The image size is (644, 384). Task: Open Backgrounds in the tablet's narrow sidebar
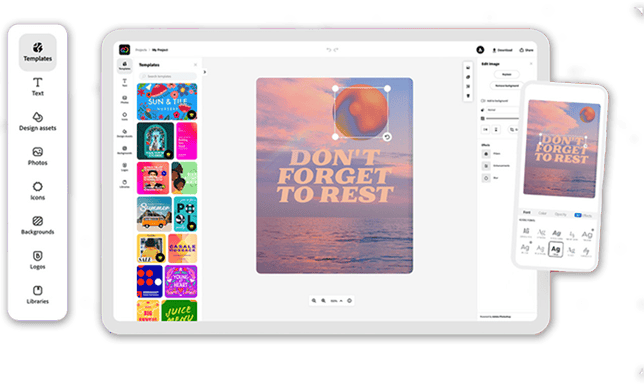point(124,150)
